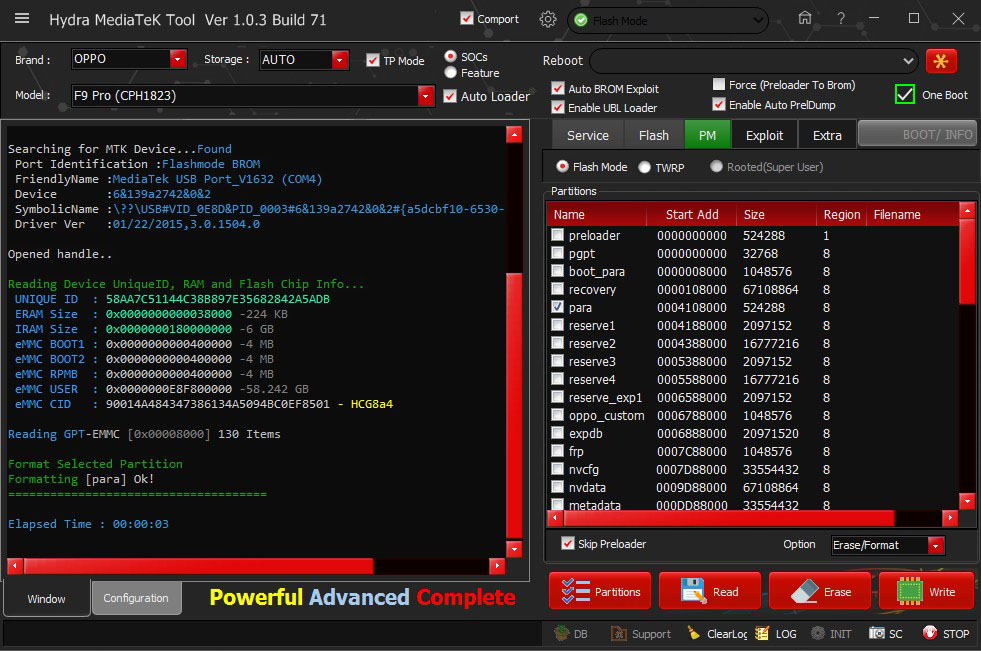Select the SOCs radio option

tap(450, 56)
